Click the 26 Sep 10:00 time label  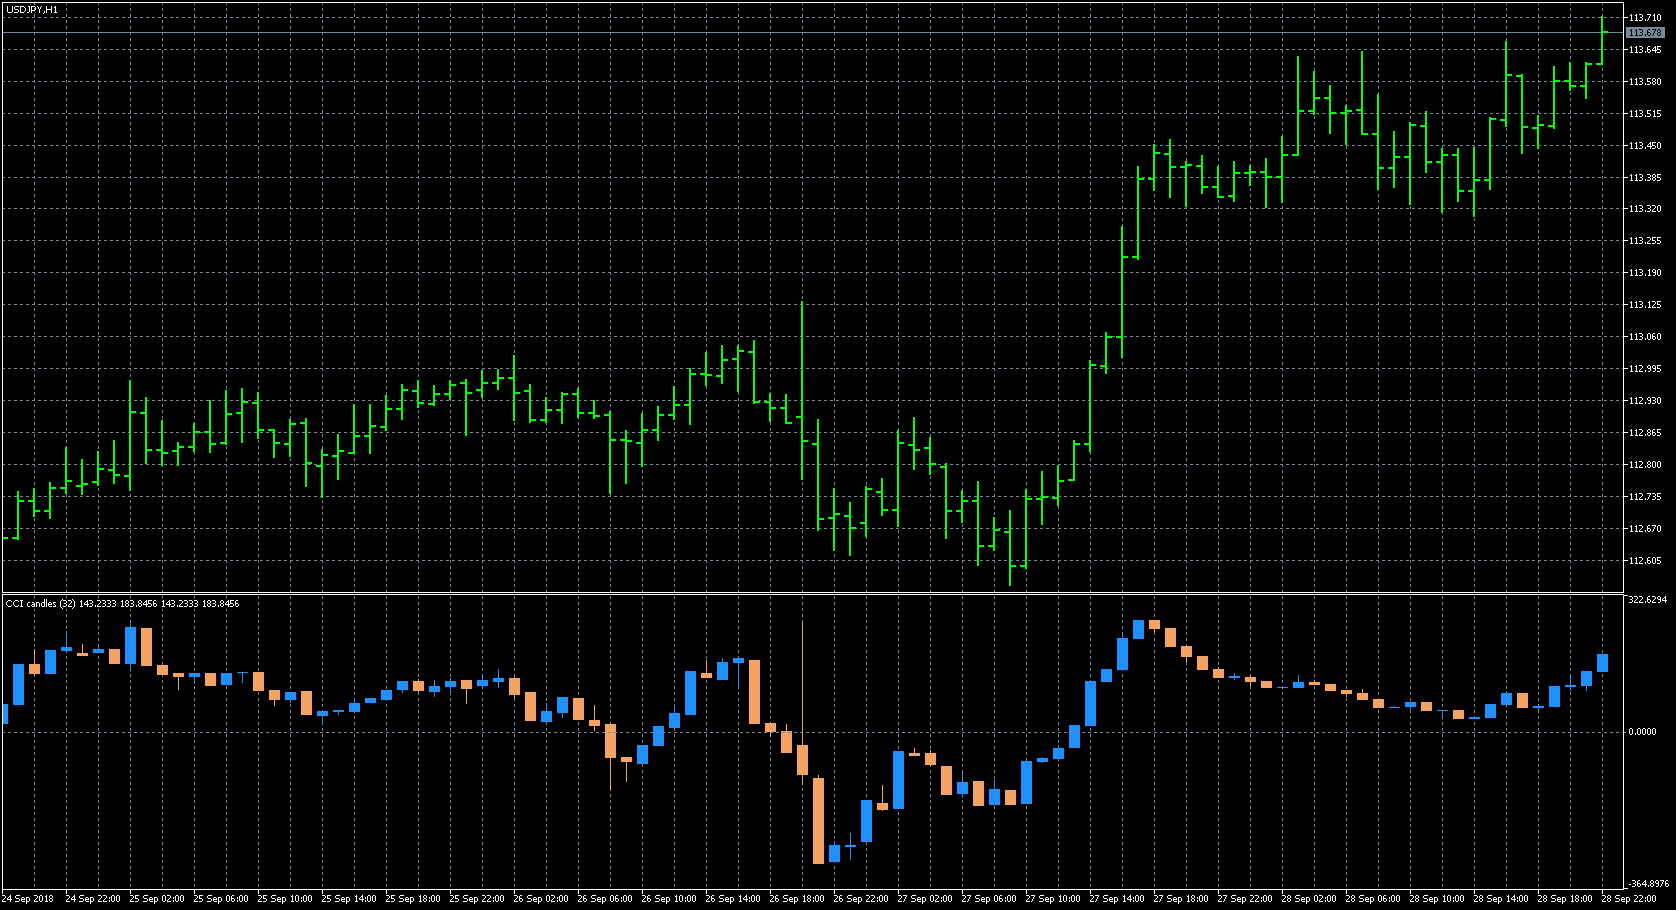[669, 899]
